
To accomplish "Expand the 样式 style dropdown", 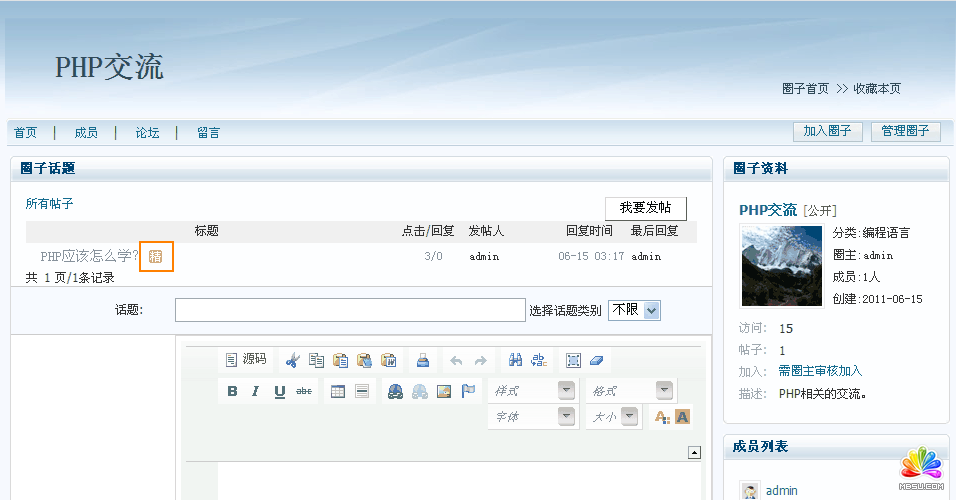I will click(x=566, y=390).
